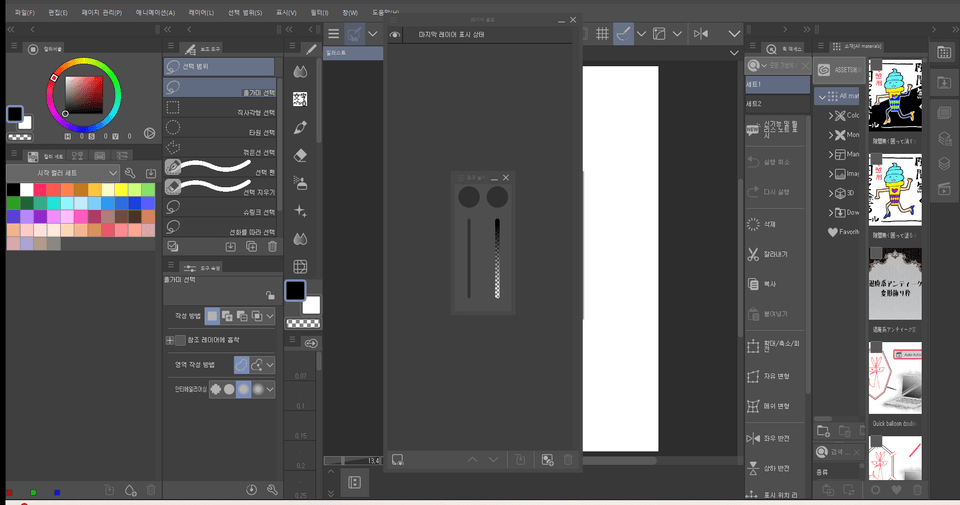
Task: Select the 올가미 선택 lasso sub tool
Action: point(220,87)
